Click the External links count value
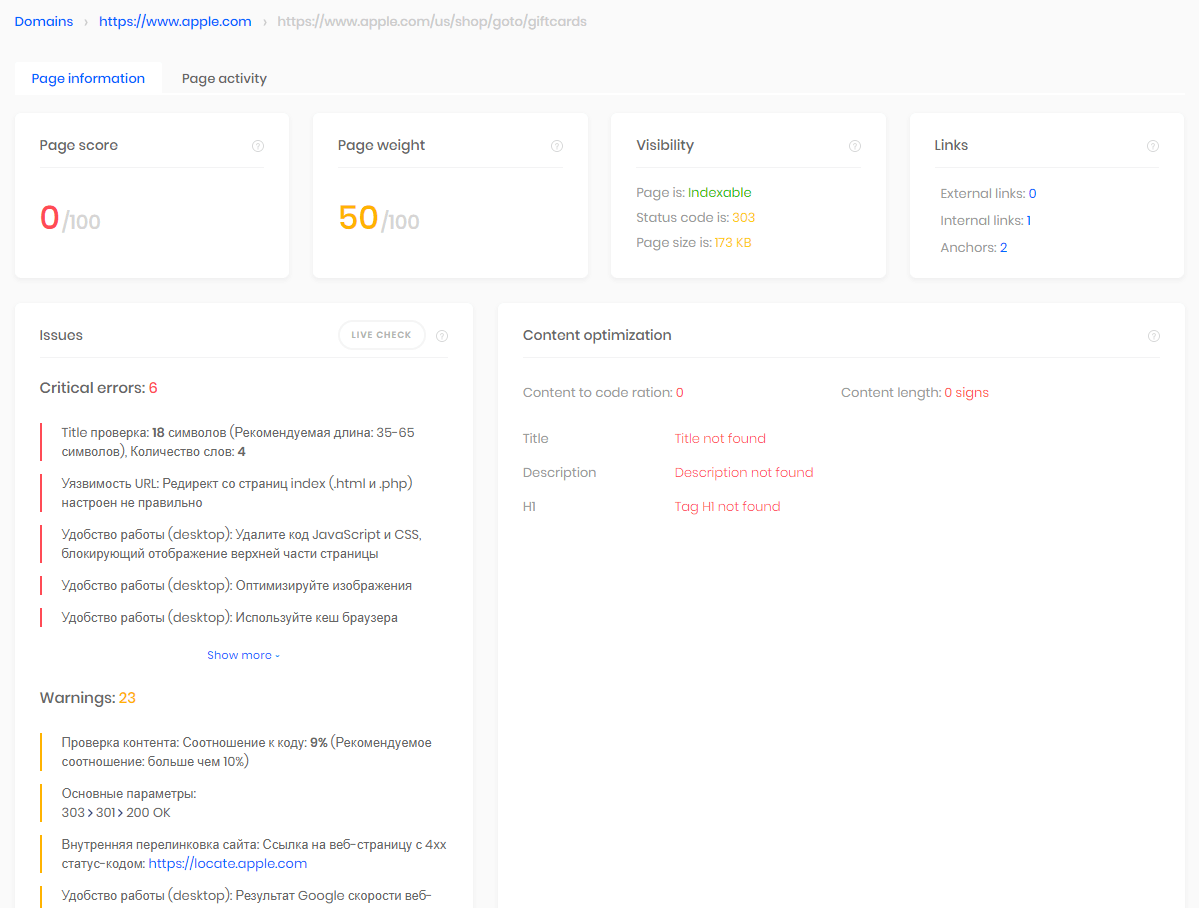The height and width of the screenshot is (908, 1199). (1032, 194)
